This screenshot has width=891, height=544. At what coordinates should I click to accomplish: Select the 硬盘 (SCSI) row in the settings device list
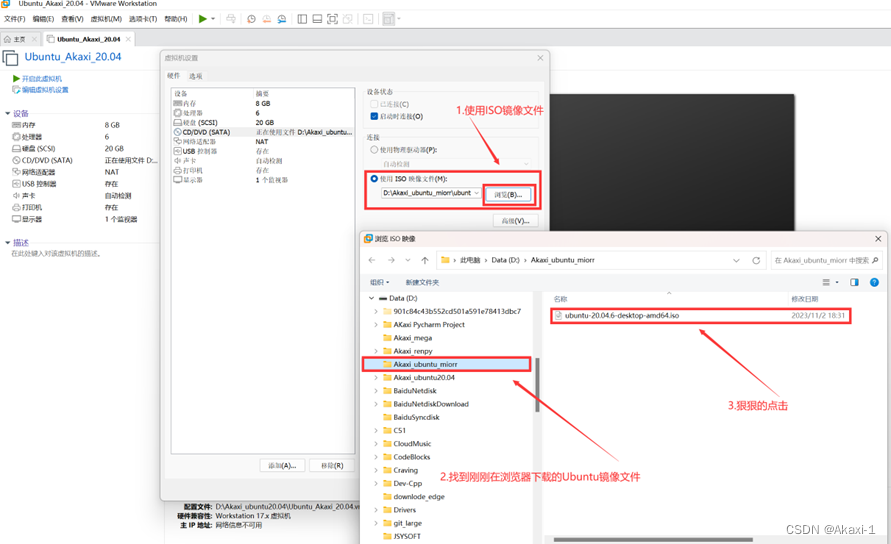click(x=263, y=122)
